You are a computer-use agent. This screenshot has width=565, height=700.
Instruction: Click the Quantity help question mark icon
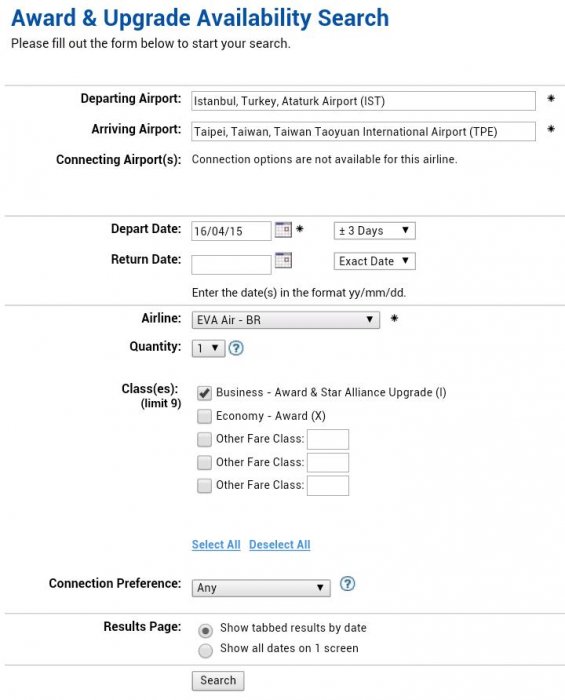click(x=236, y=348)
